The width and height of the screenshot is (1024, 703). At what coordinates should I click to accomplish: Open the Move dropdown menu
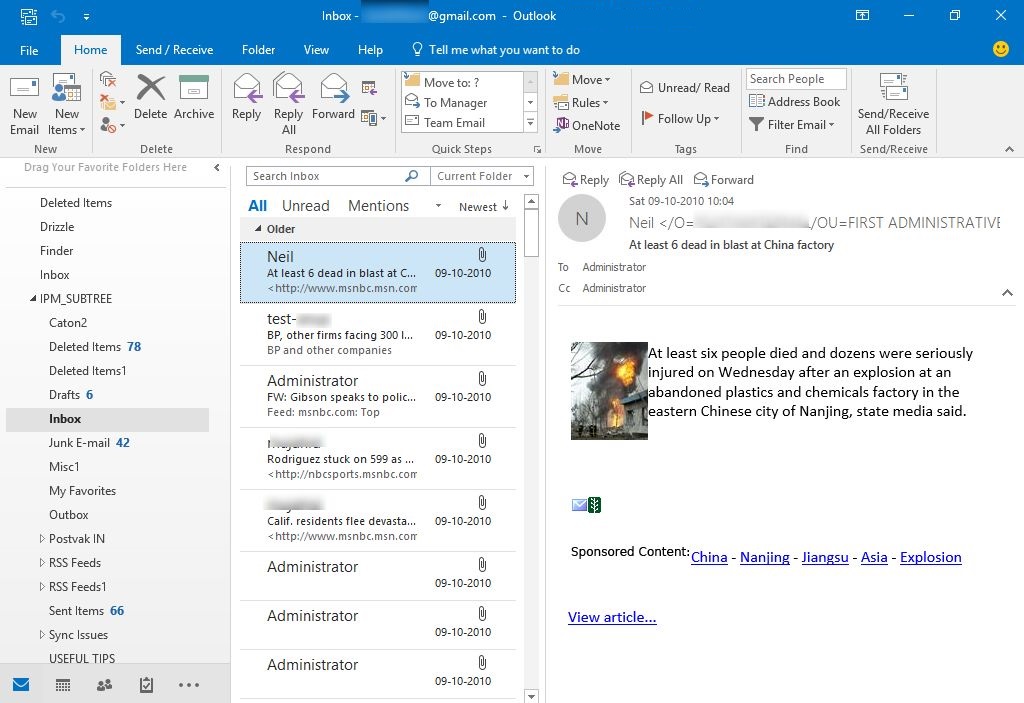coord(582,80)
